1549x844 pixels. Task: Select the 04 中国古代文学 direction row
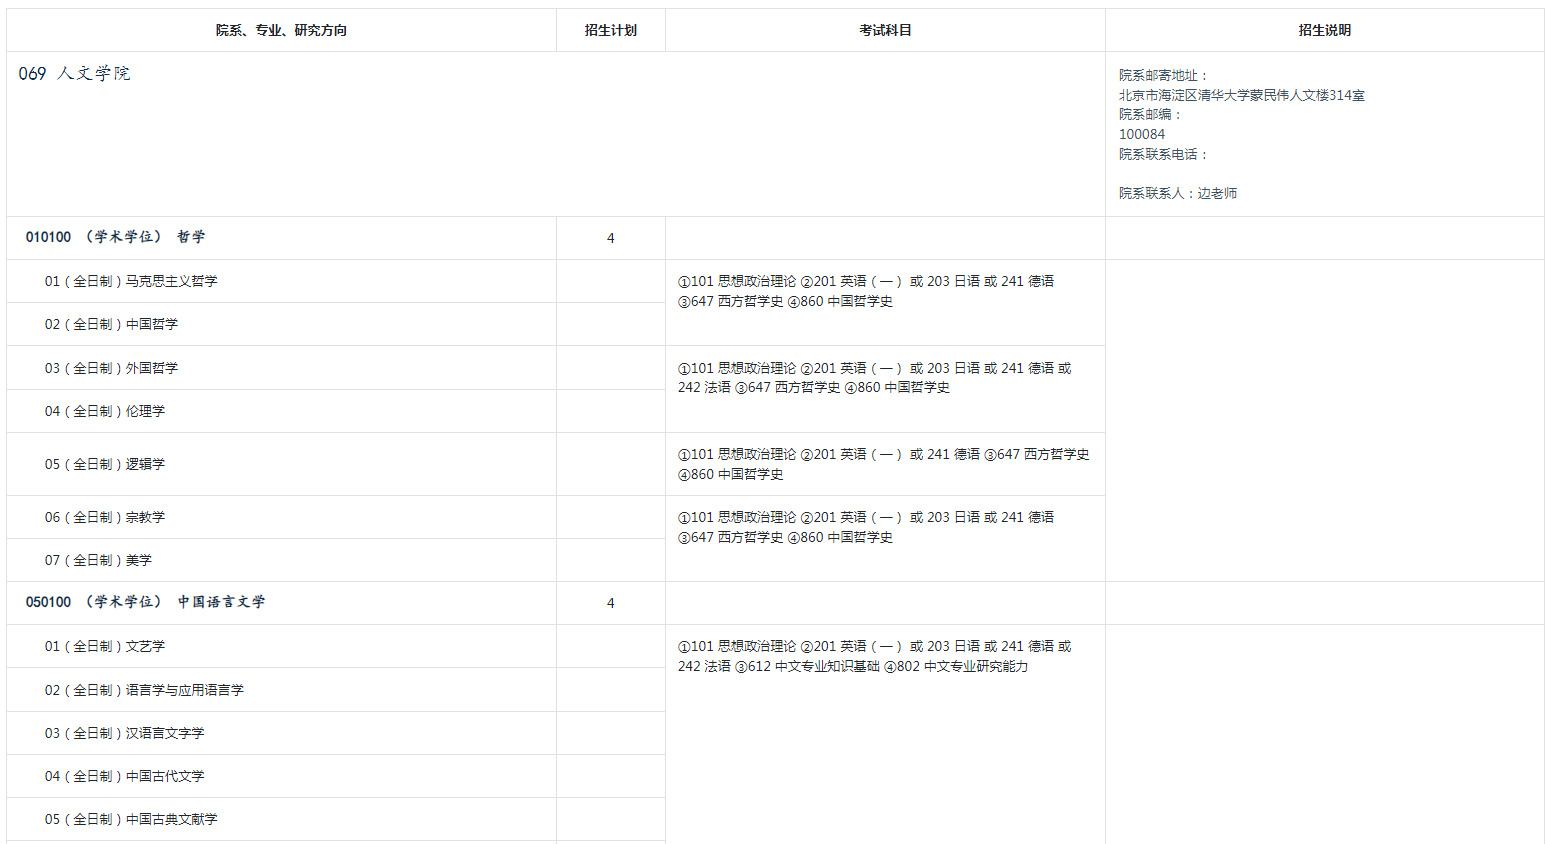point(124,776)
